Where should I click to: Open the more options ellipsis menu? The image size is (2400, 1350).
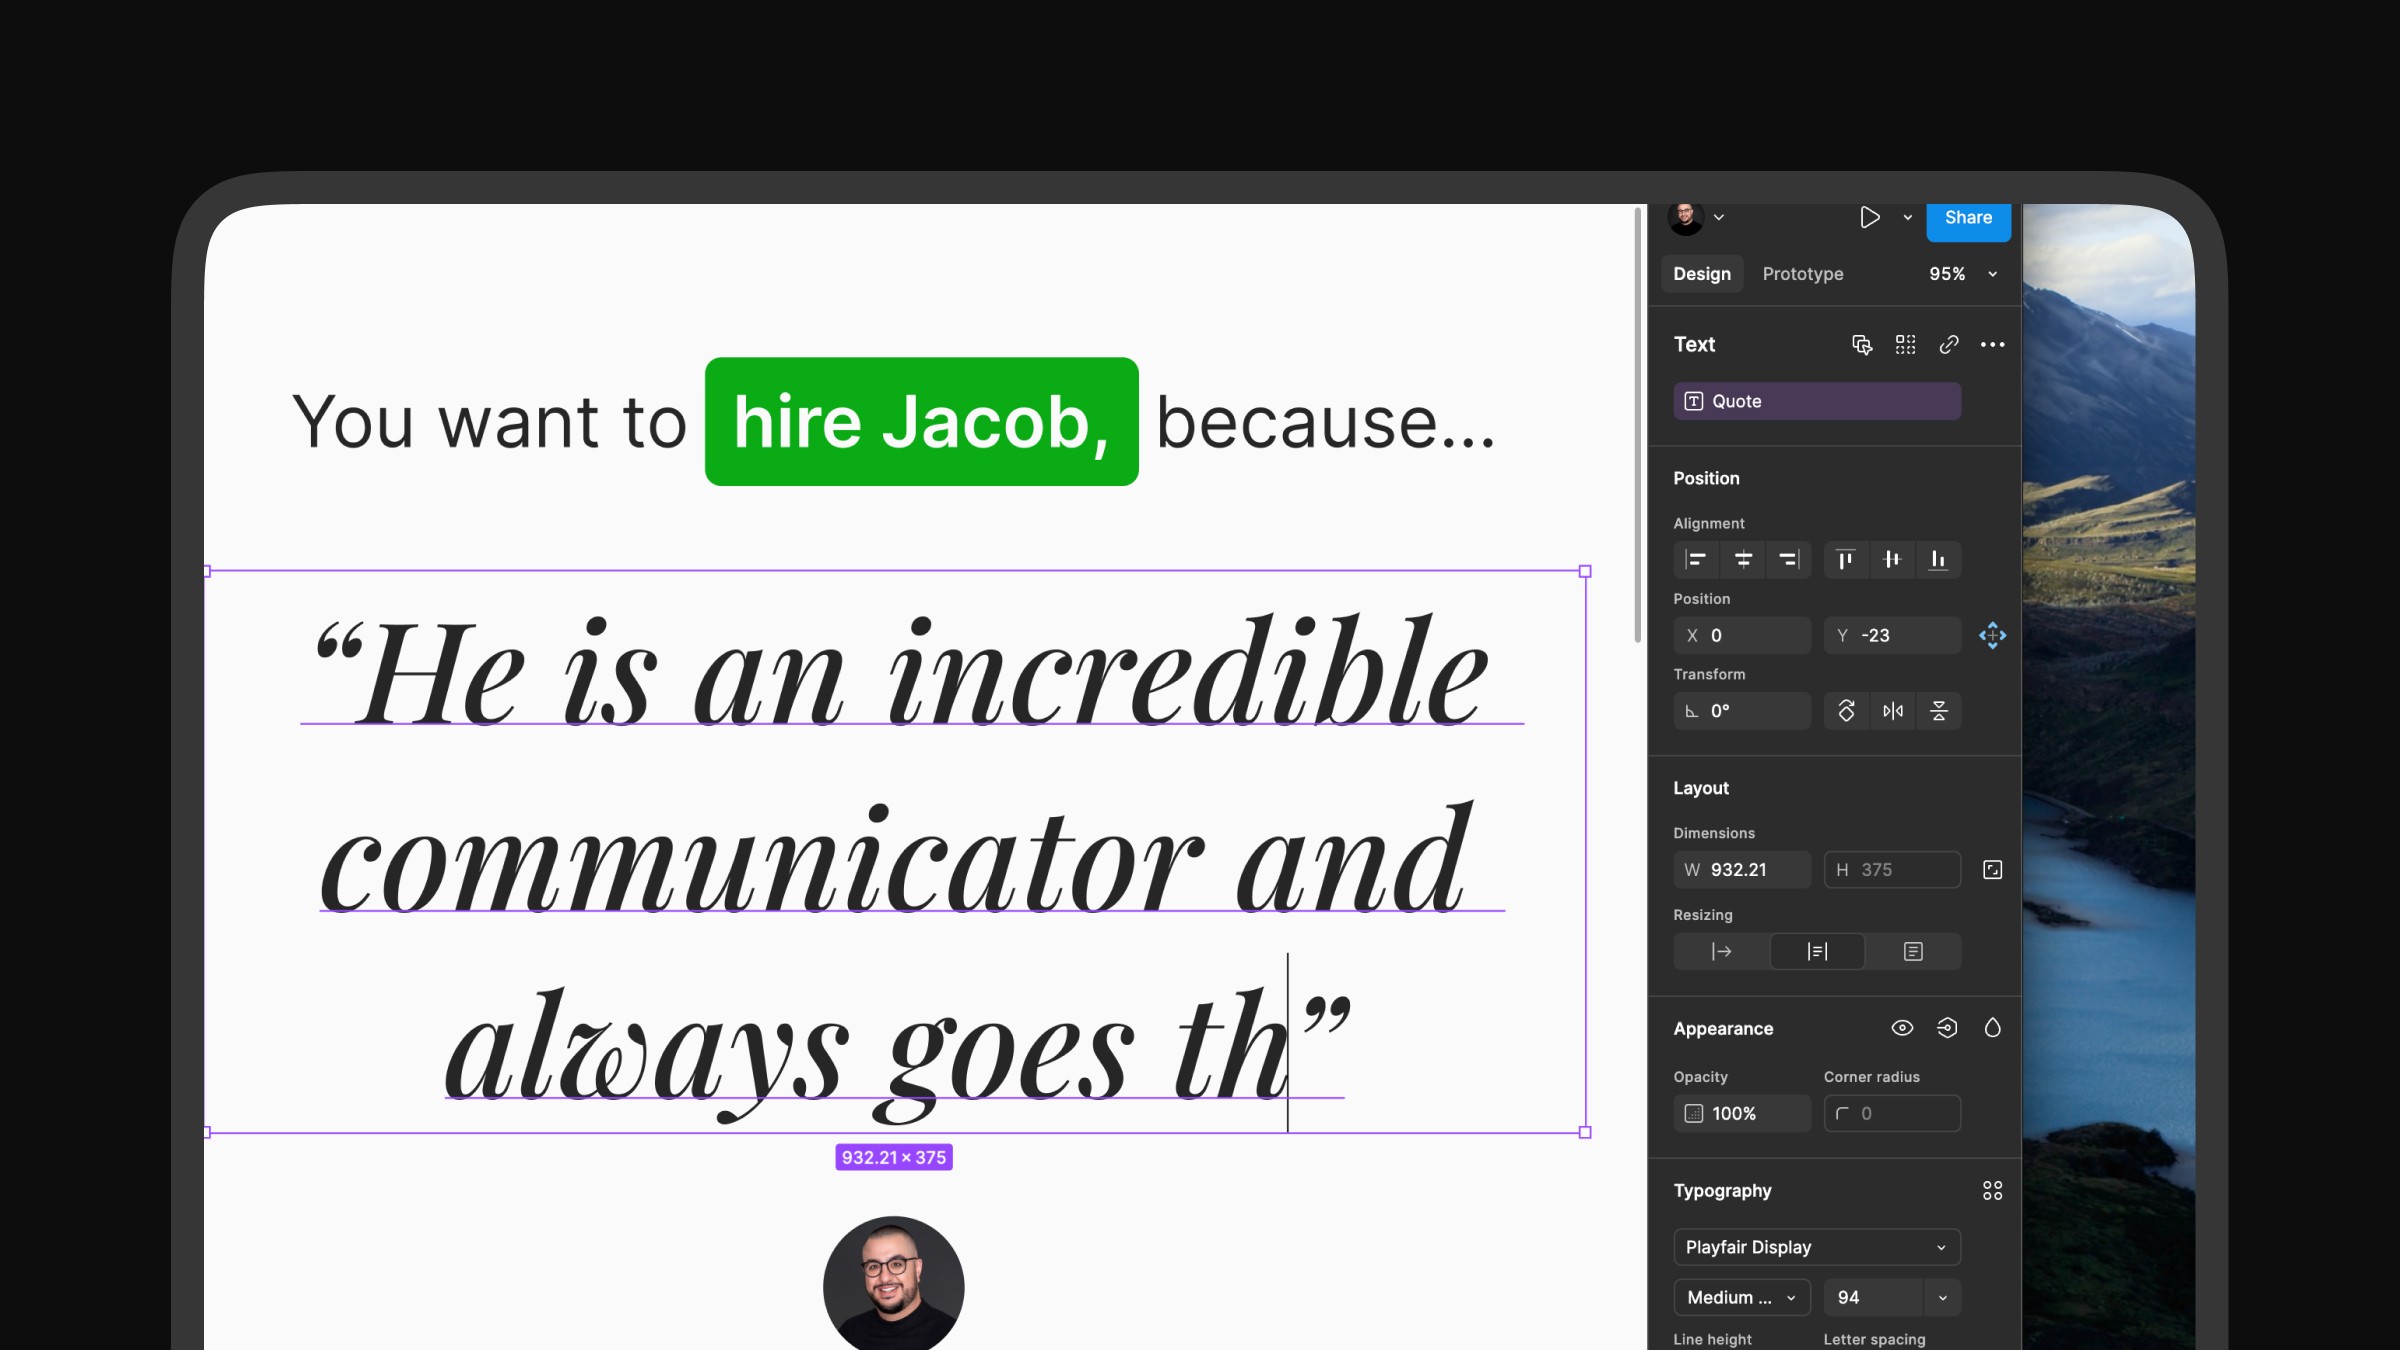pyautogui.click(x=1992, y=345)
